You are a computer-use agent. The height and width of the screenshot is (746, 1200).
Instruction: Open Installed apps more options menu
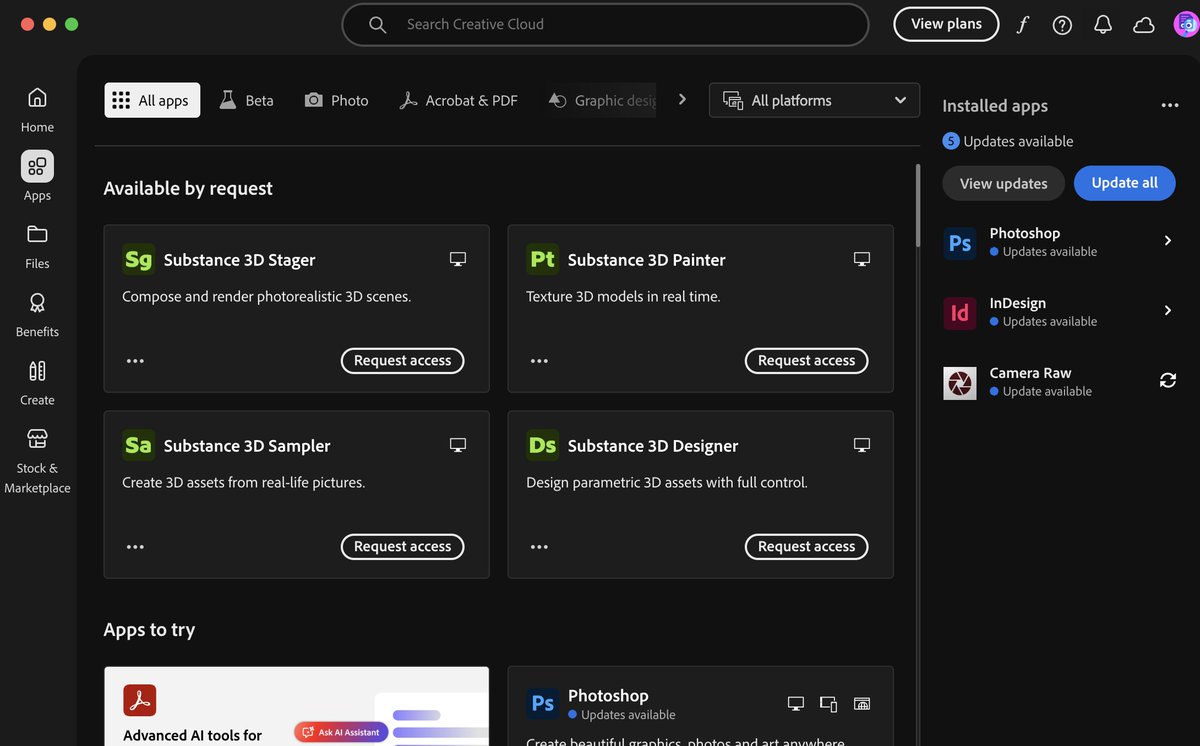(1169, 105)
